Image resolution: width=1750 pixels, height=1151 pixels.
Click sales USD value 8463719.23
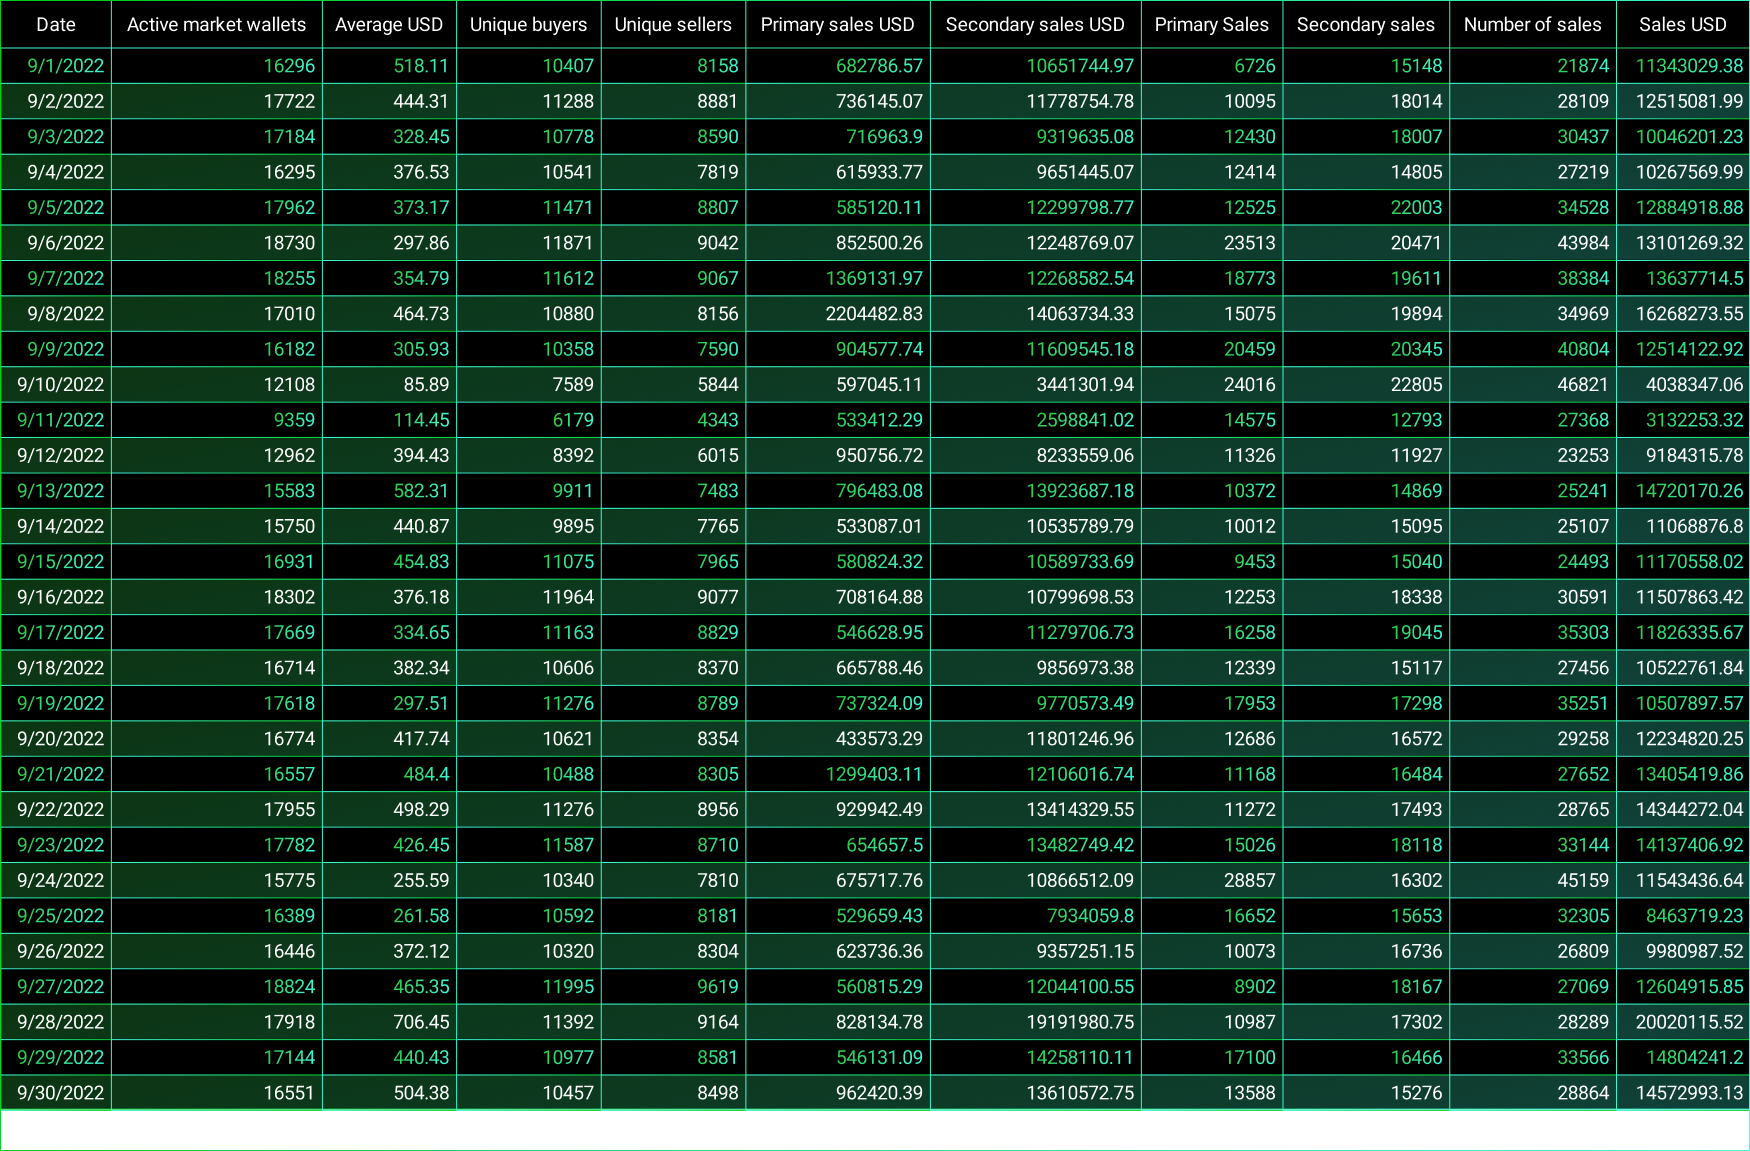pos(1683,916)
